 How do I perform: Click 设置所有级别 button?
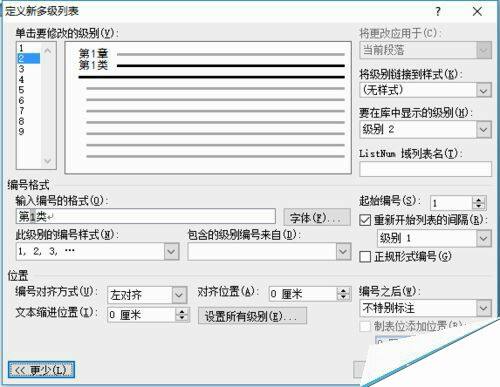[252, 316]
